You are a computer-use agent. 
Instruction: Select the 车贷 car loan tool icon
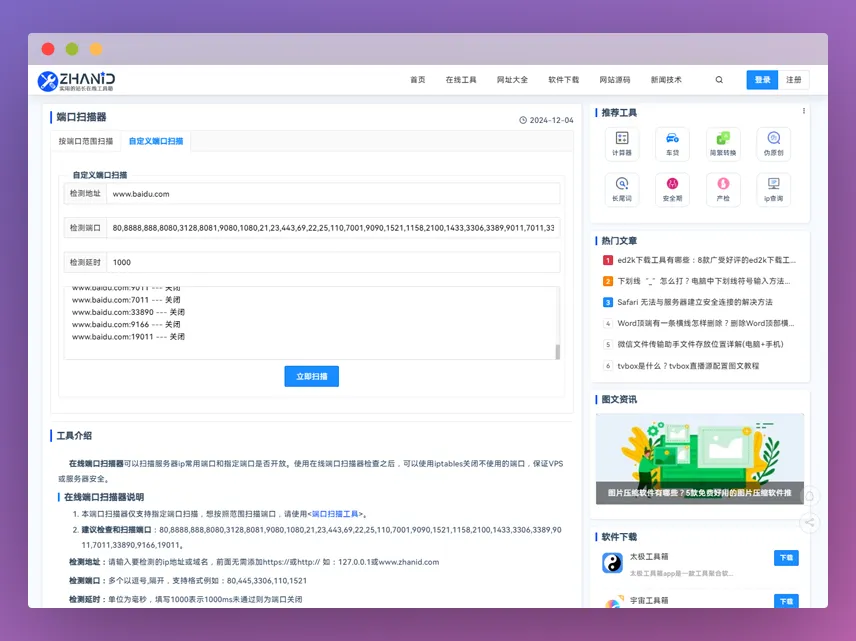(672, 142)
